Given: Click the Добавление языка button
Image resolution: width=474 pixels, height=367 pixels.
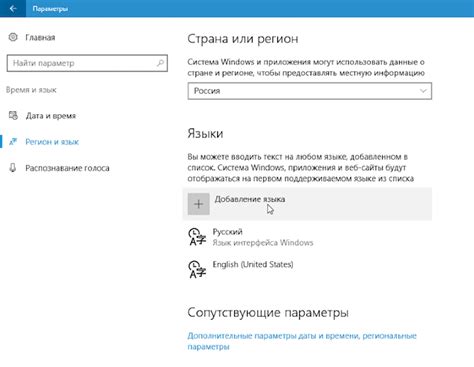Looking at the screenshot, I should pos(307,204).
